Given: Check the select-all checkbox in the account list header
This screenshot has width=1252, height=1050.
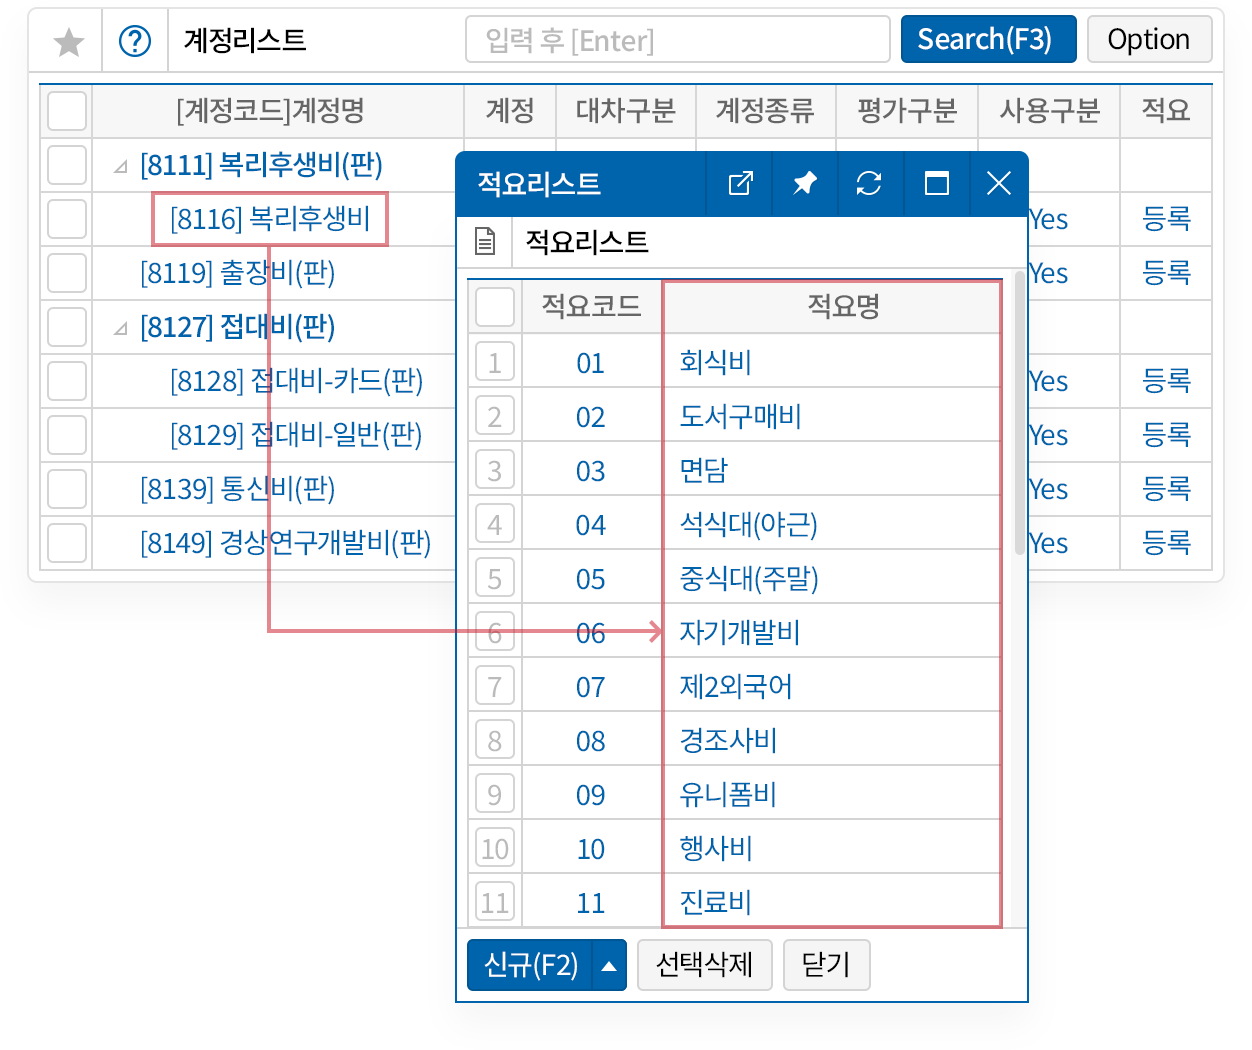Looking at the screenshot, I should tap(66, 111).
